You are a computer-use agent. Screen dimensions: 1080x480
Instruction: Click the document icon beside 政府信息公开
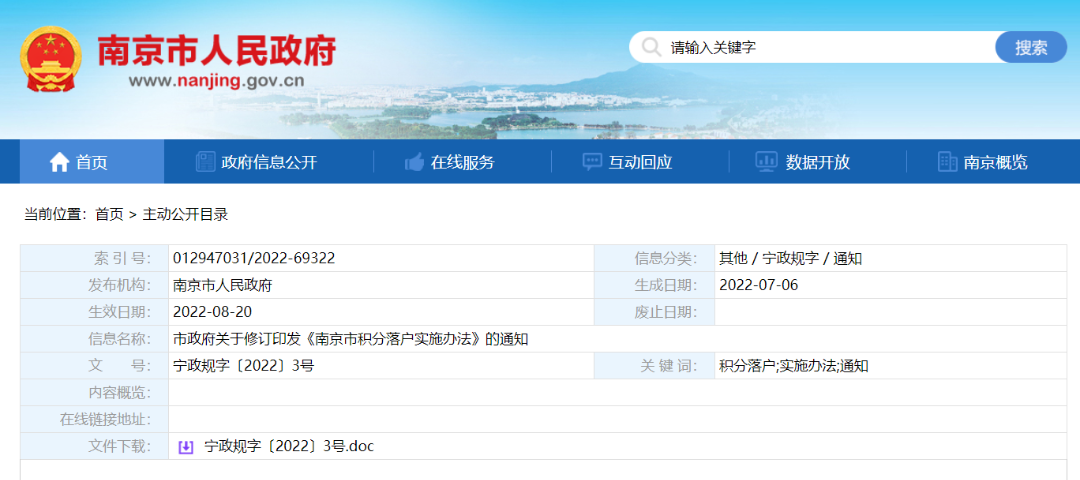point(205,162)
